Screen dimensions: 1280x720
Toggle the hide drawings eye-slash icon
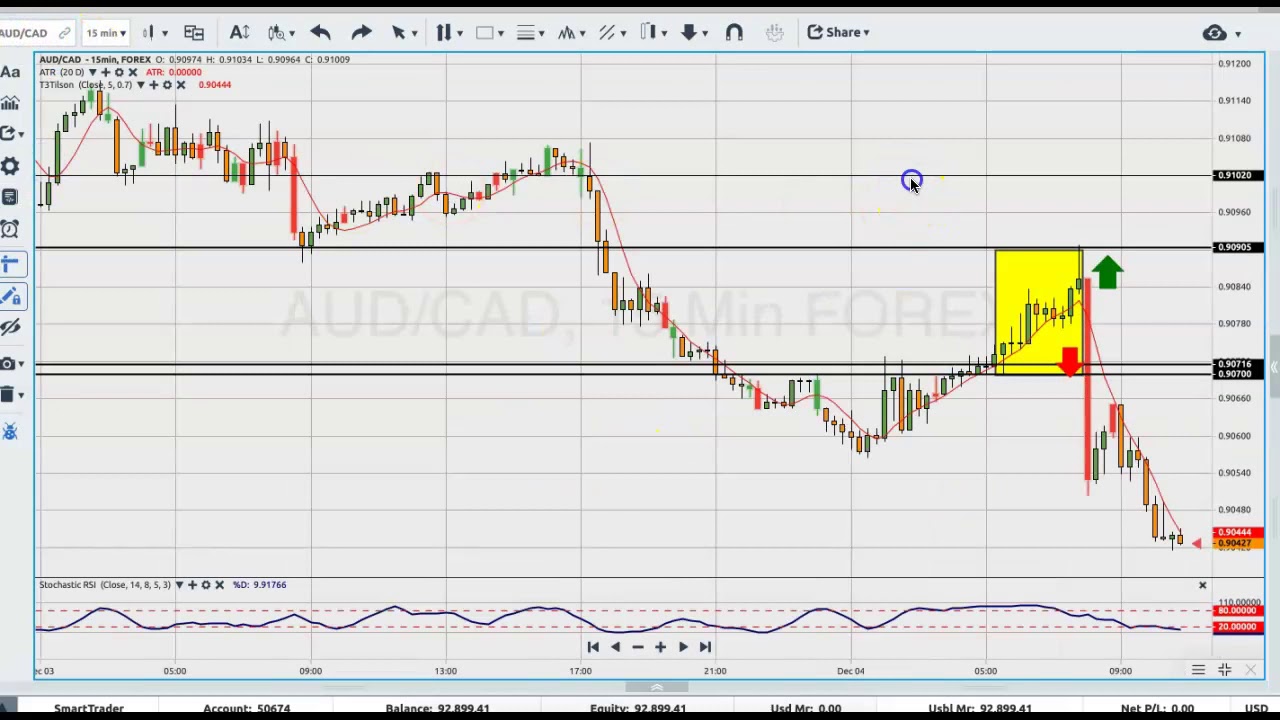pyautogui.click(x=10, y=328)
